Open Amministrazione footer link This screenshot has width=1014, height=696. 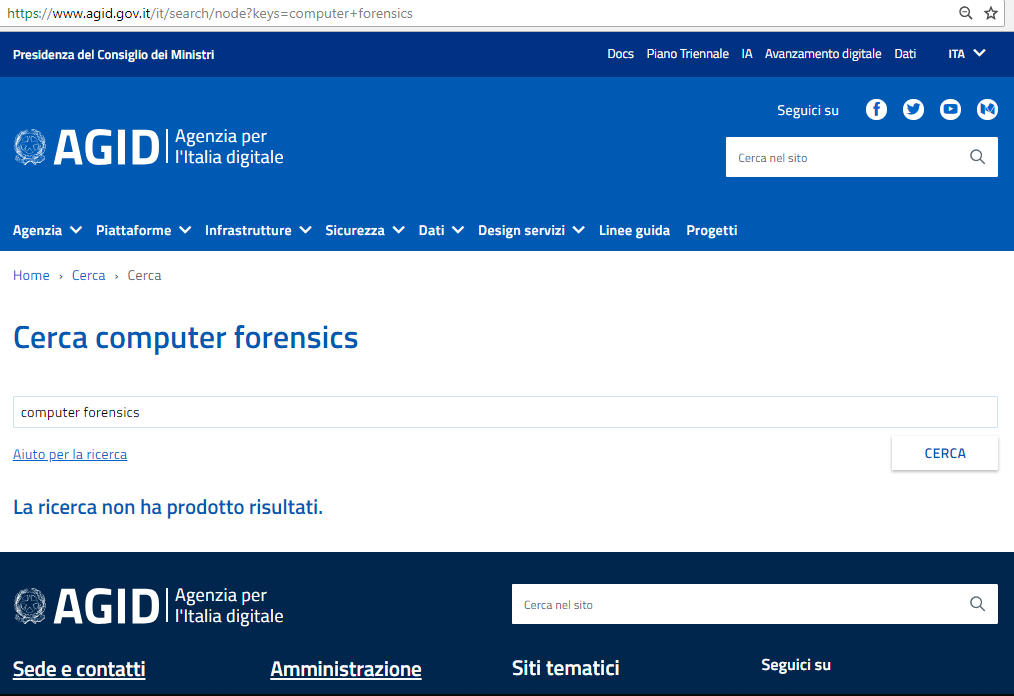[x=346, y=669]
